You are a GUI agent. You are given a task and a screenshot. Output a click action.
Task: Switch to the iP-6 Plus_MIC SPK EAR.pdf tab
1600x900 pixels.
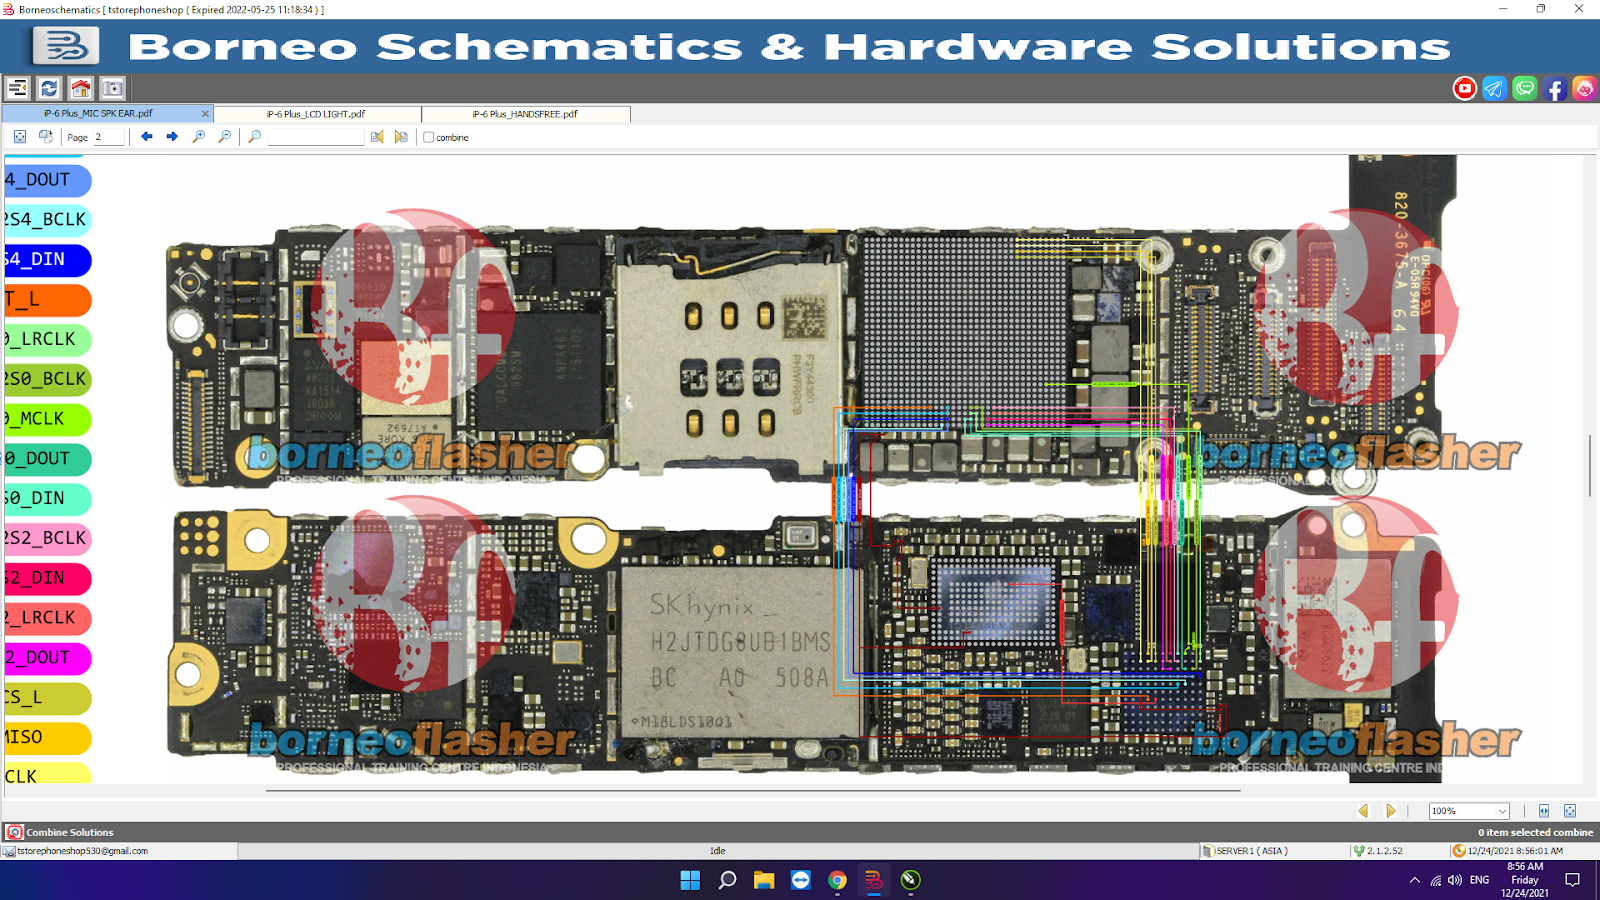(98, 114)
